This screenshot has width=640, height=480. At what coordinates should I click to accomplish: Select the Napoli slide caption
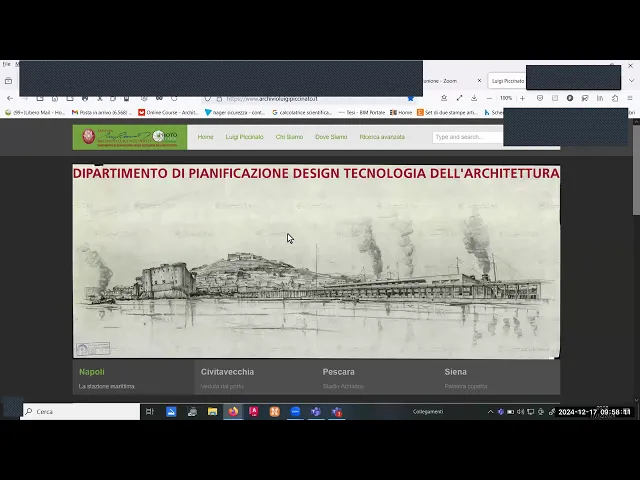coord(133,378)
